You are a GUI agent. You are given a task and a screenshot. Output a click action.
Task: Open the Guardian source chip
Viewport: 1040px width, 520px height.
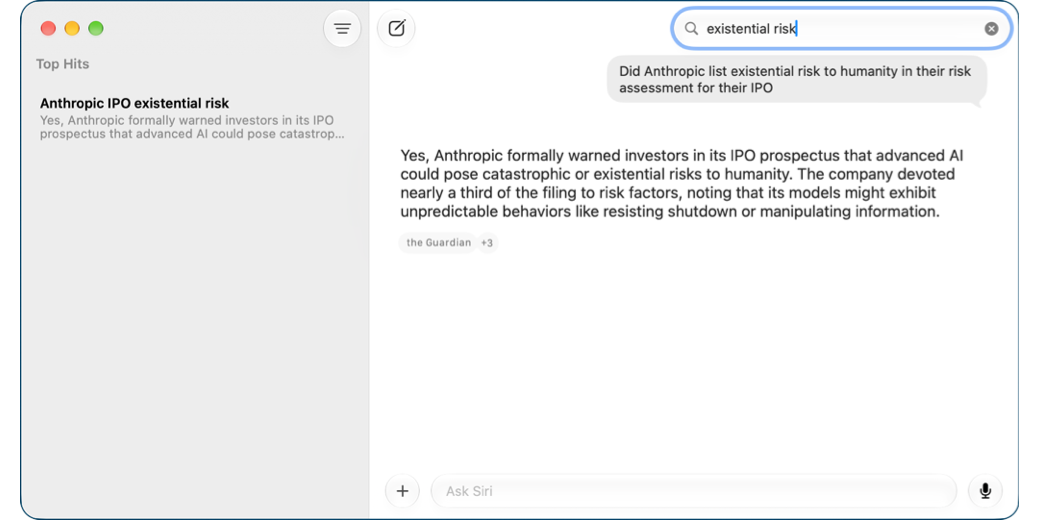pyautogui.click(x=438, y=243)
